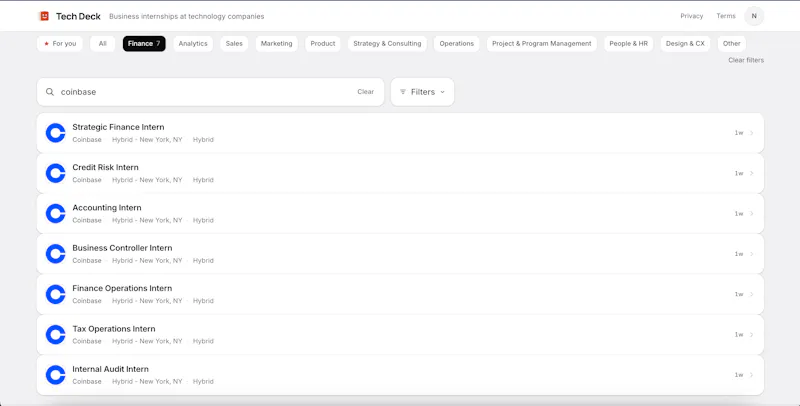
Task: Click Coinbase logo on Finance Operations Intern
Action: (56, 294)
